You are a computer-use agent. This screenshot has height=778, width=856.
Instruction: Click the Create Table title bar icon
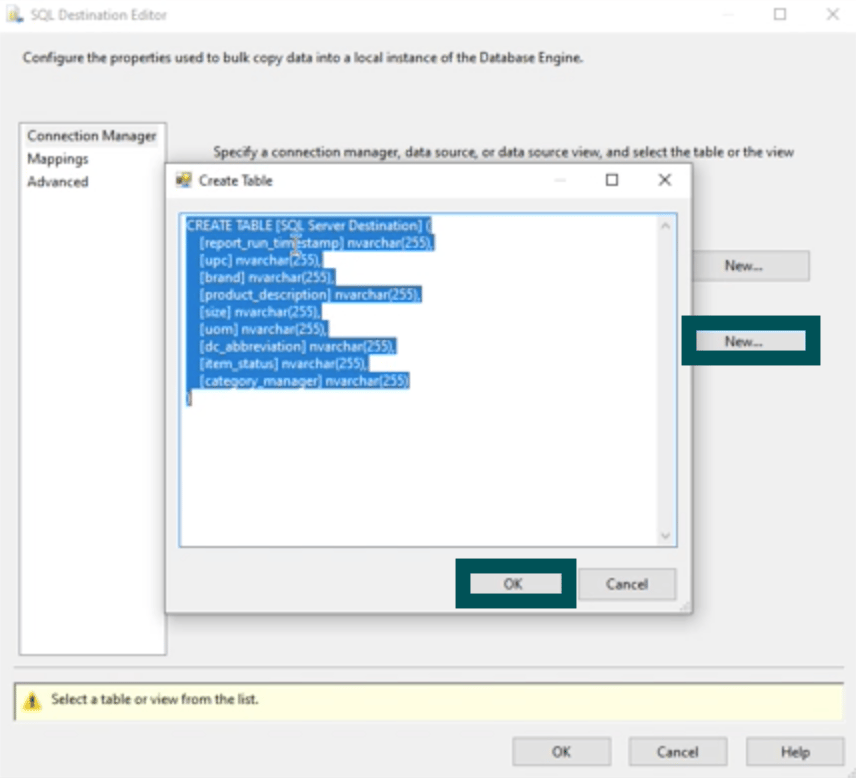(184, 180)
